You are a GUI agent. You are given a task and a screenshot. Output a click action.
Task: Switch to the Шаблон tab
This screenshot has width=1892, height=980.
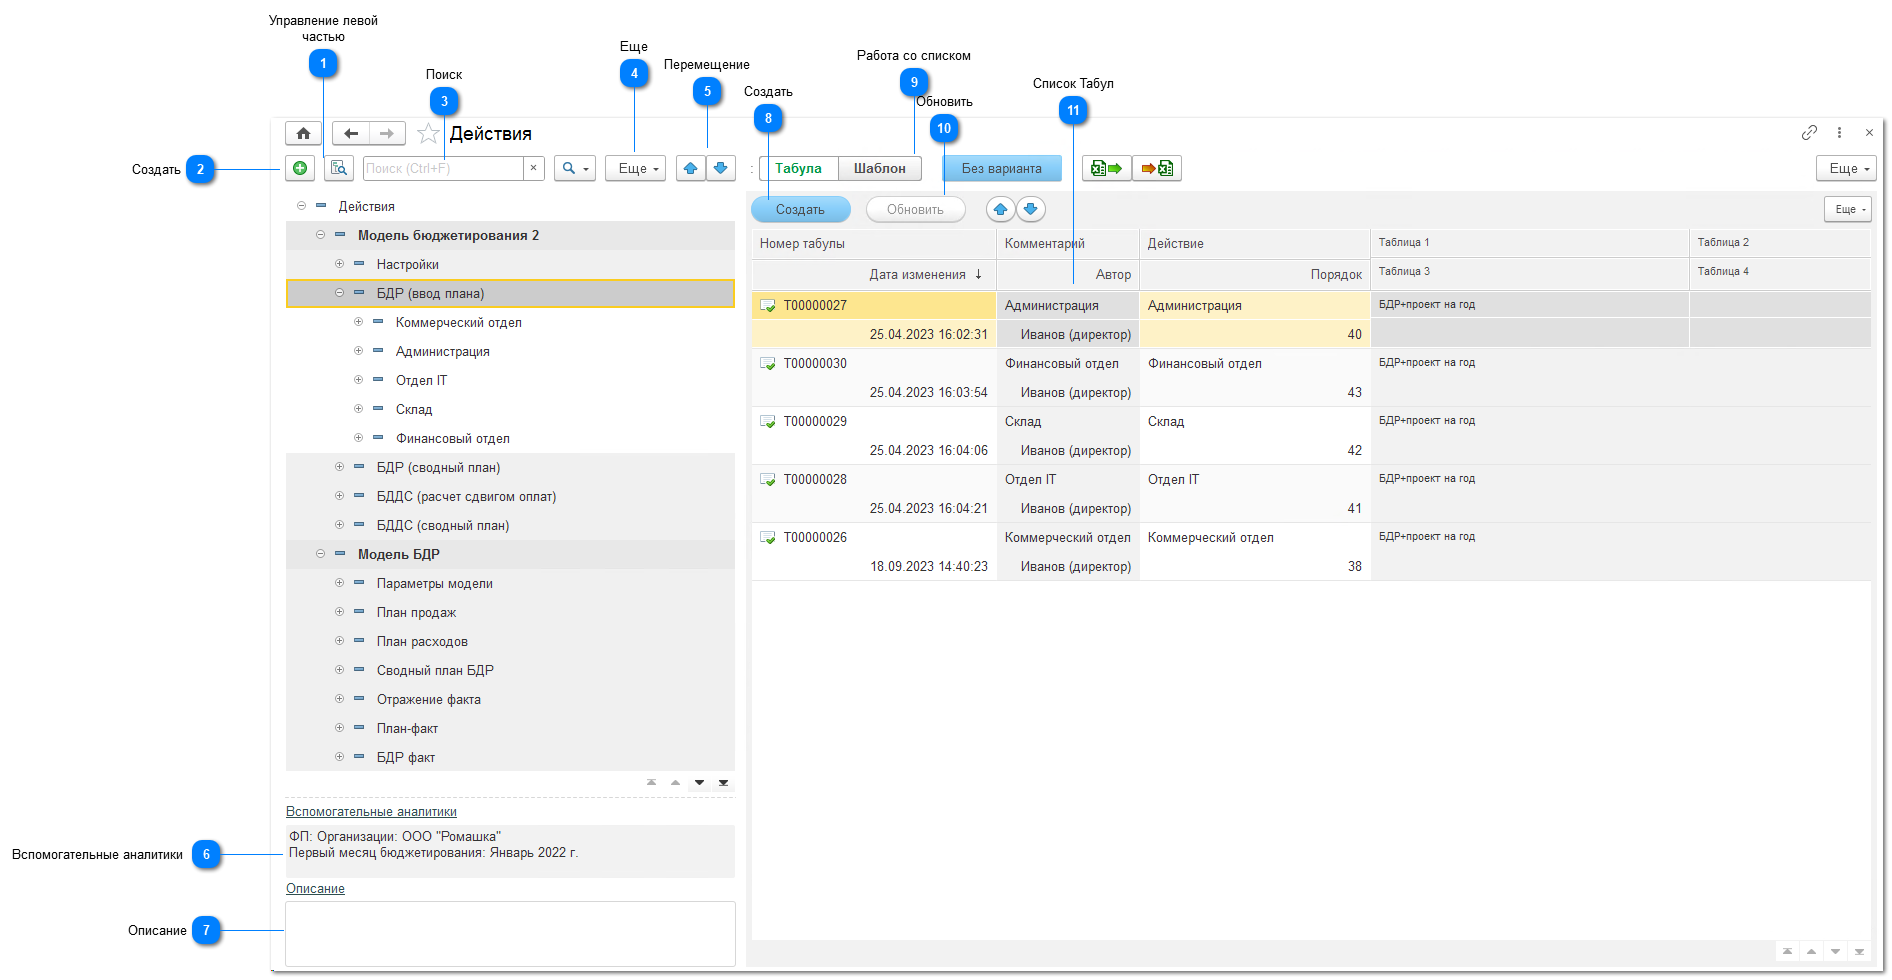880,168
